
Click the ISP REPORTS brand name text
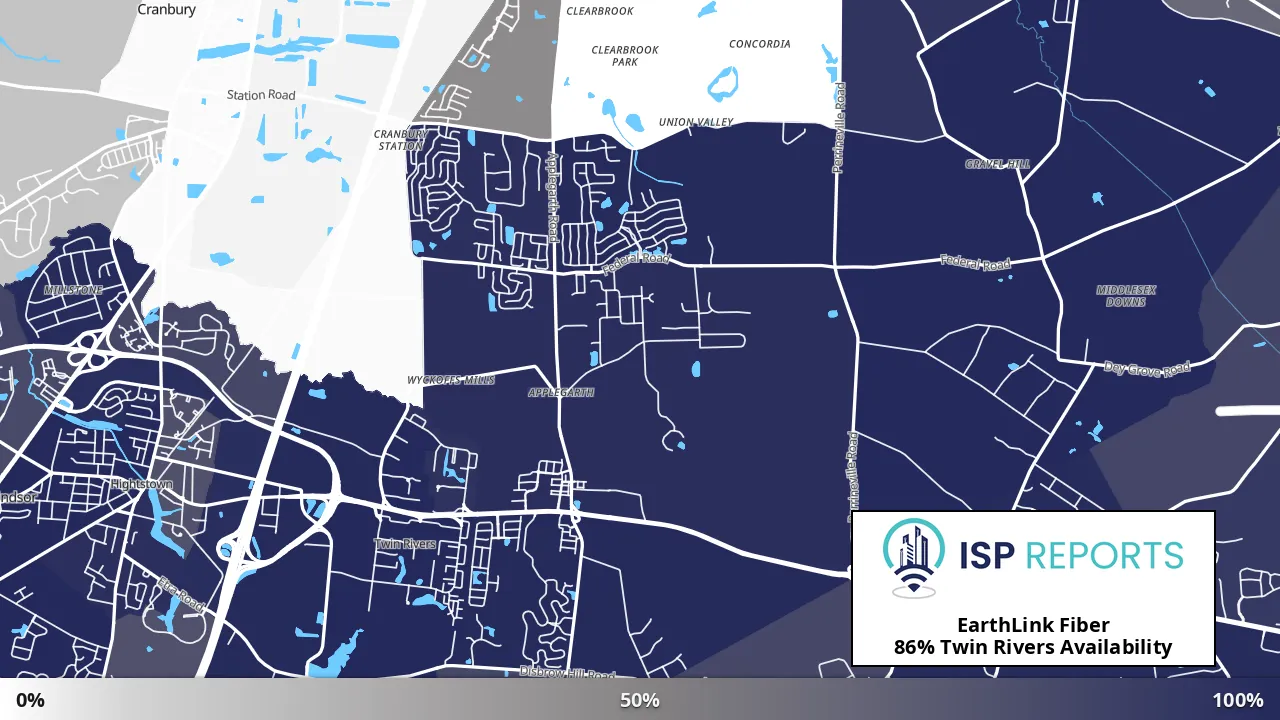coord(1071,555)
